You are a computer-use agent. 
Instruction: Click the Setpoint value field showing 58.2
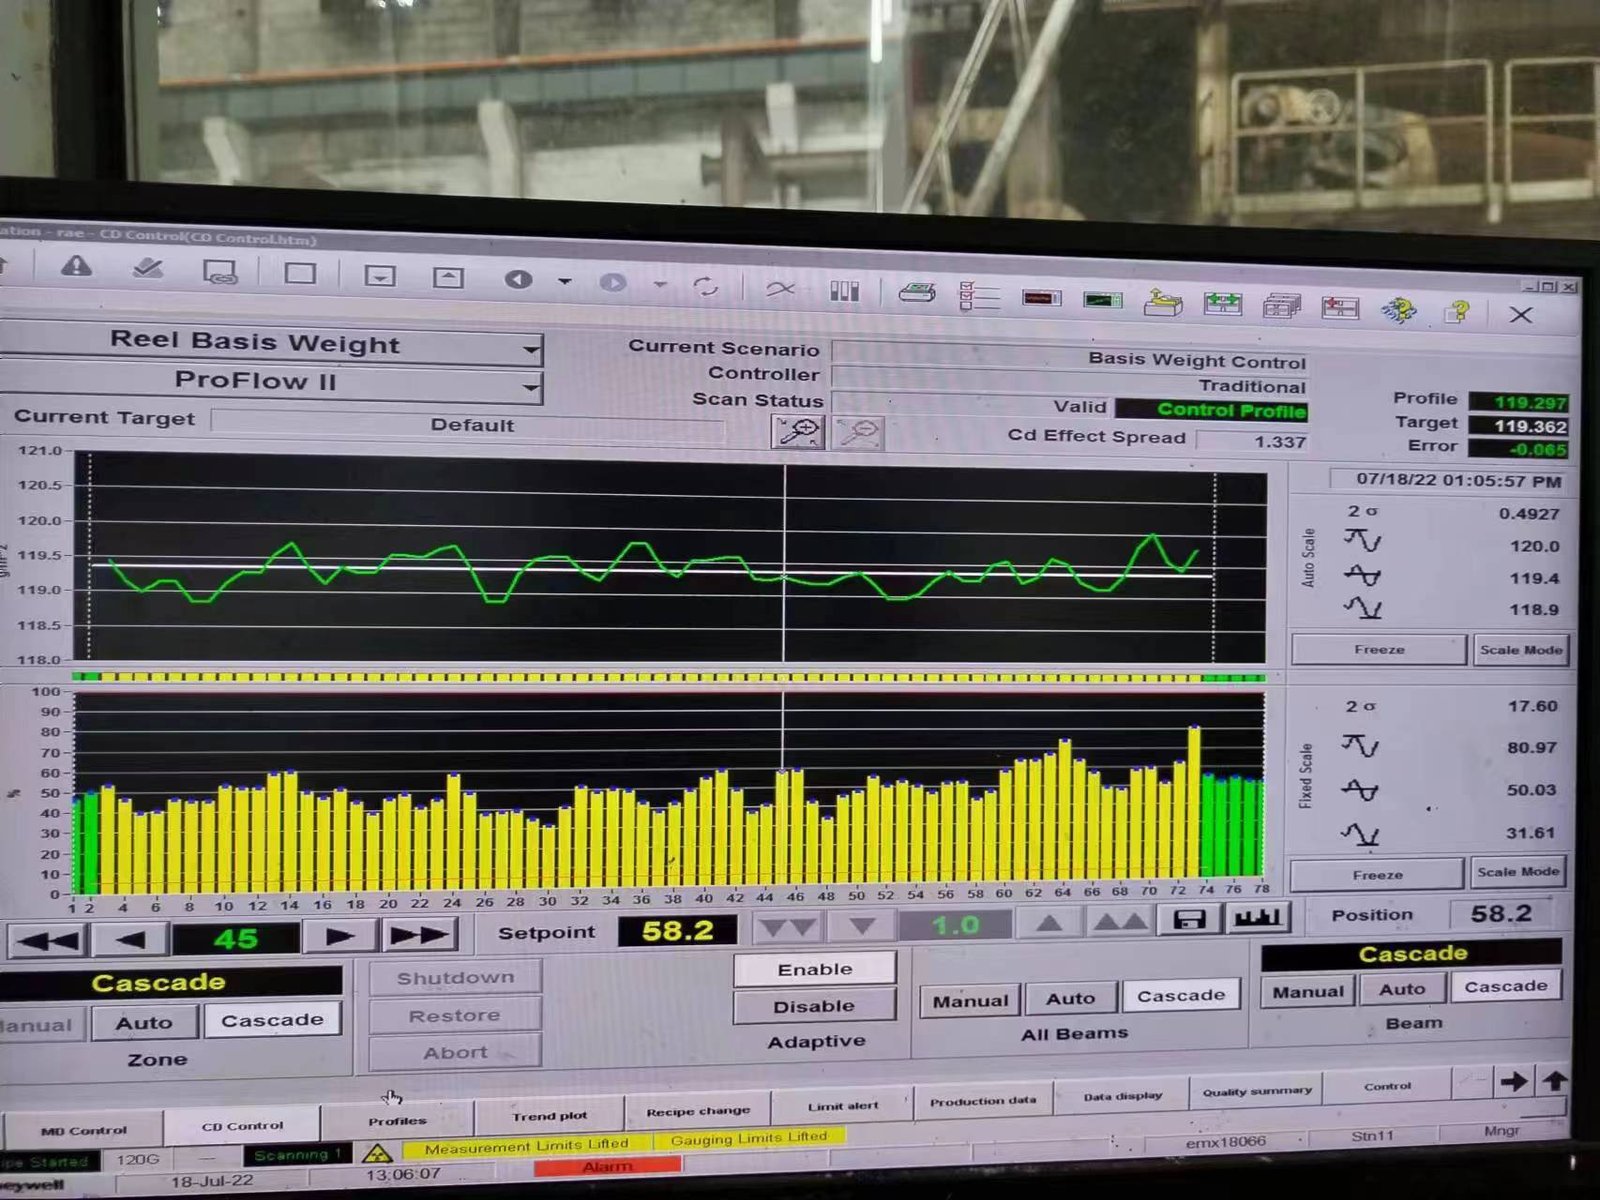pos(677,931)
